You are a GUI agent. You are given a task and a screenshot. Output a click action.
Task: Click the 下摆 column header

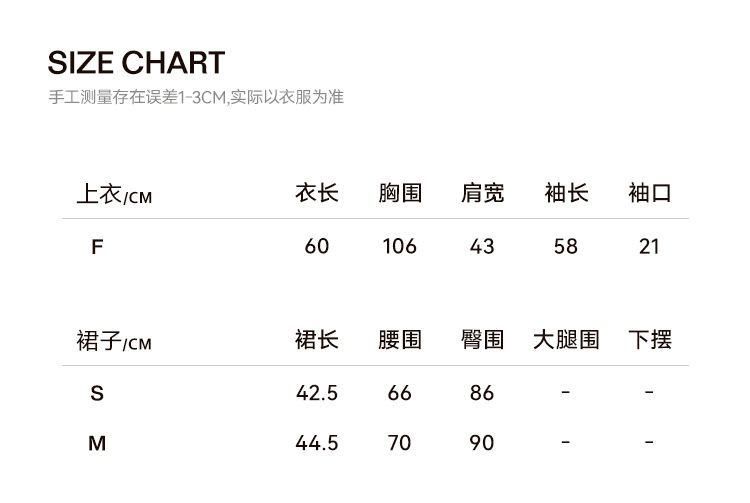(649, 340)
